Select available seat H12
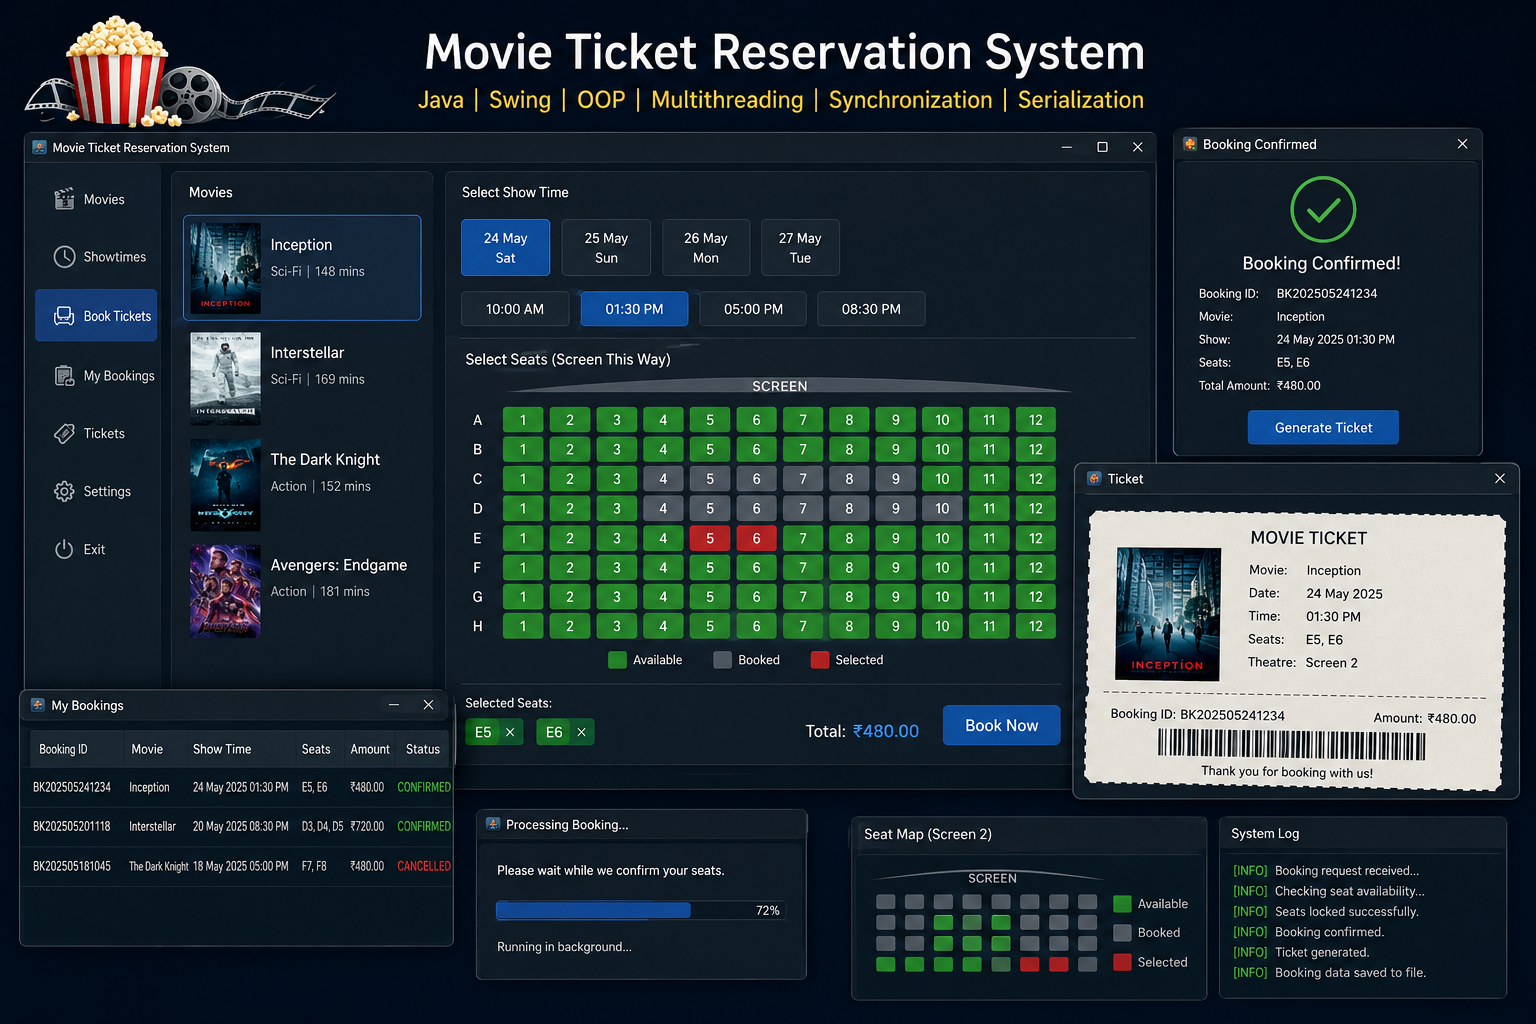This screenshot has height=1024, width=1536. click(x=1036, y=626)
